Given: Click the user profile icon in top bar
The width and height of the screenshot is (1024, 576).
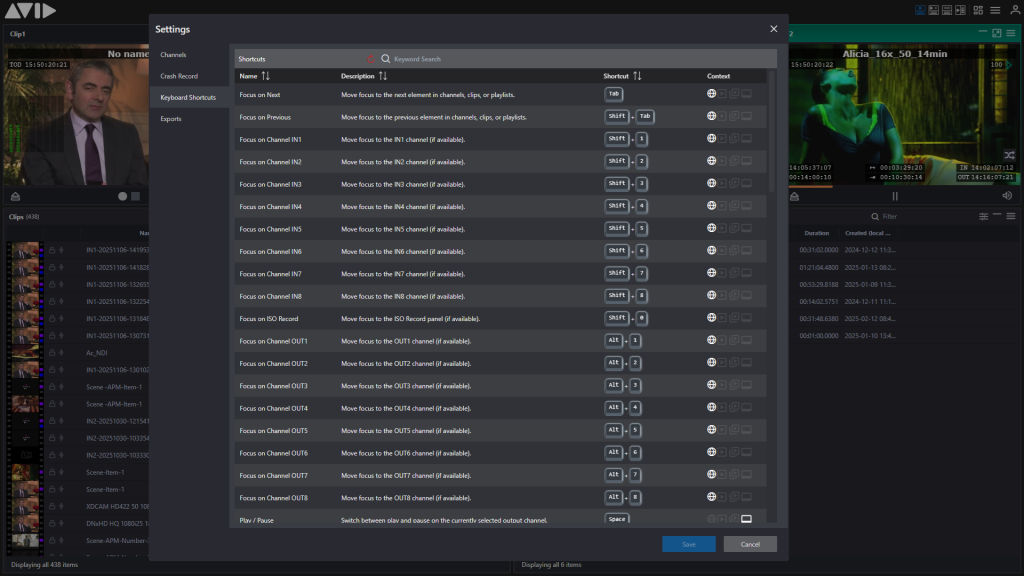Looking at the screenshot, I should point(1015,10).
